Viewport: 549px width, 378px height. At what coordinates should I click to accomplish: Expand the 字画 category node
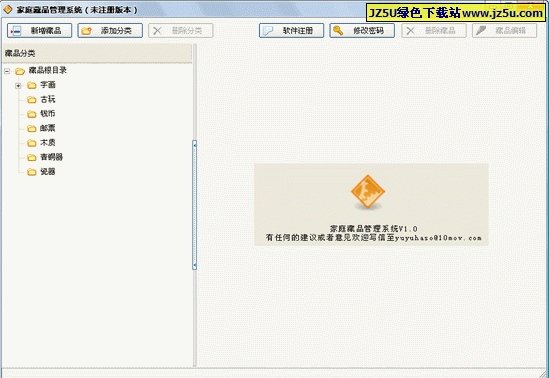coord(19,85)
